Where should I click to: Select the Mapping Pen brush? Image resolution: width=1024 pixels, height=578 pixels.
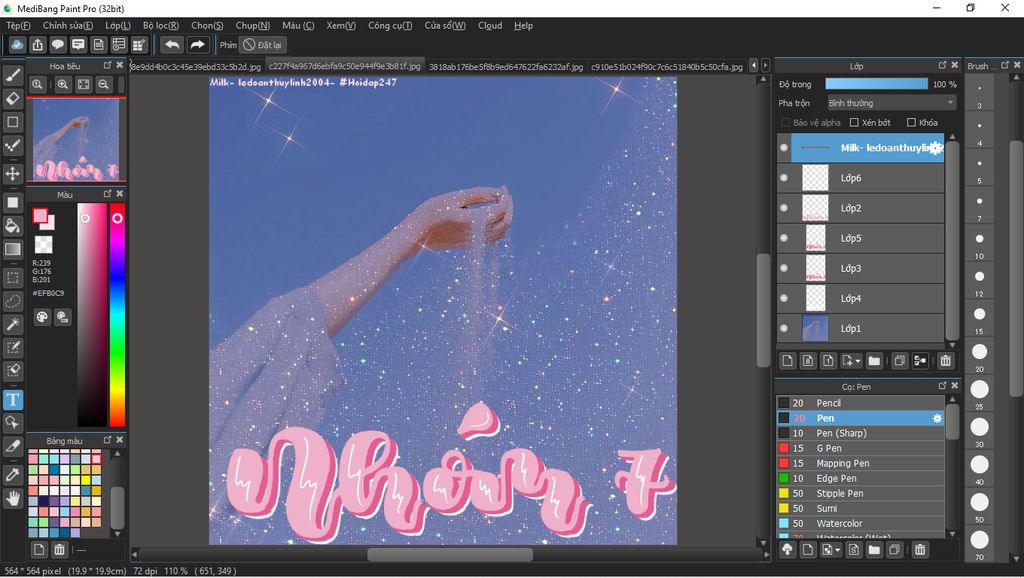tap(861, 463)
